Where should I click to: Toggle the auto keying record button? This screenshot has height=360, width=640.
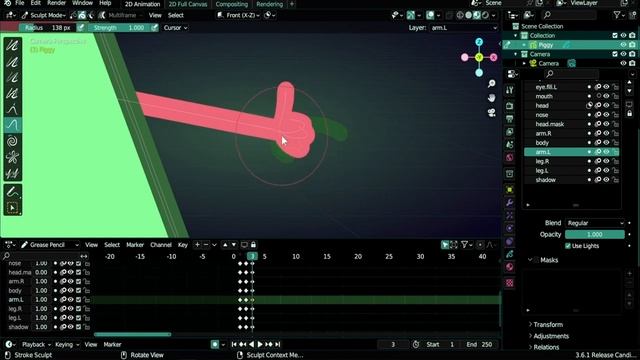click(x=215, y=344)
